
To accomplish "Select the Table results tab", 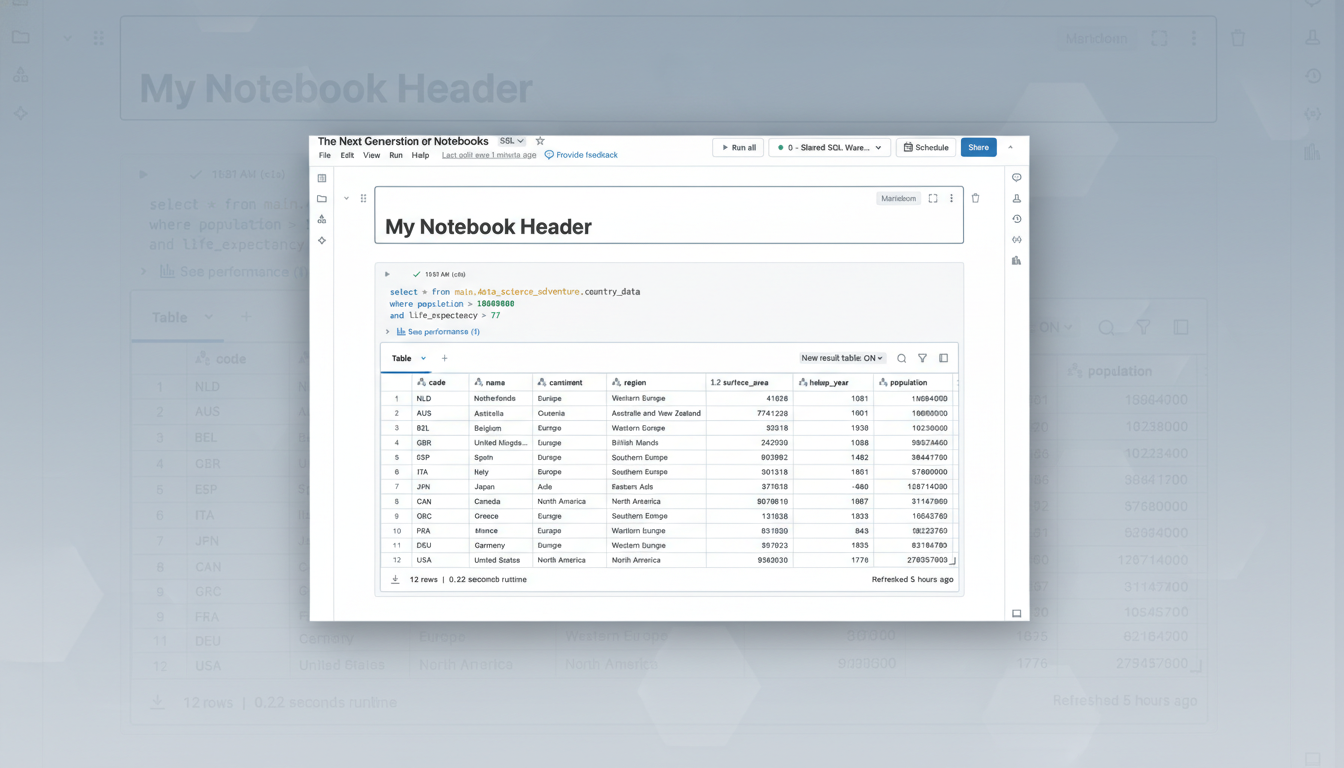I will 403,357.
